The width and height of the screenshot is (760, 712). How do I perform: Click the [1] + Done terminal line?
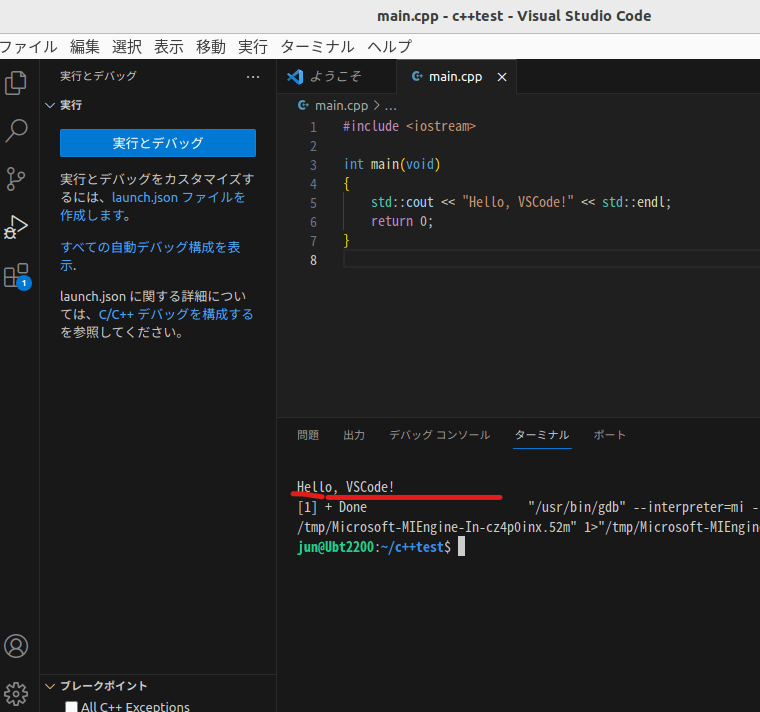[x=332, y=507]
